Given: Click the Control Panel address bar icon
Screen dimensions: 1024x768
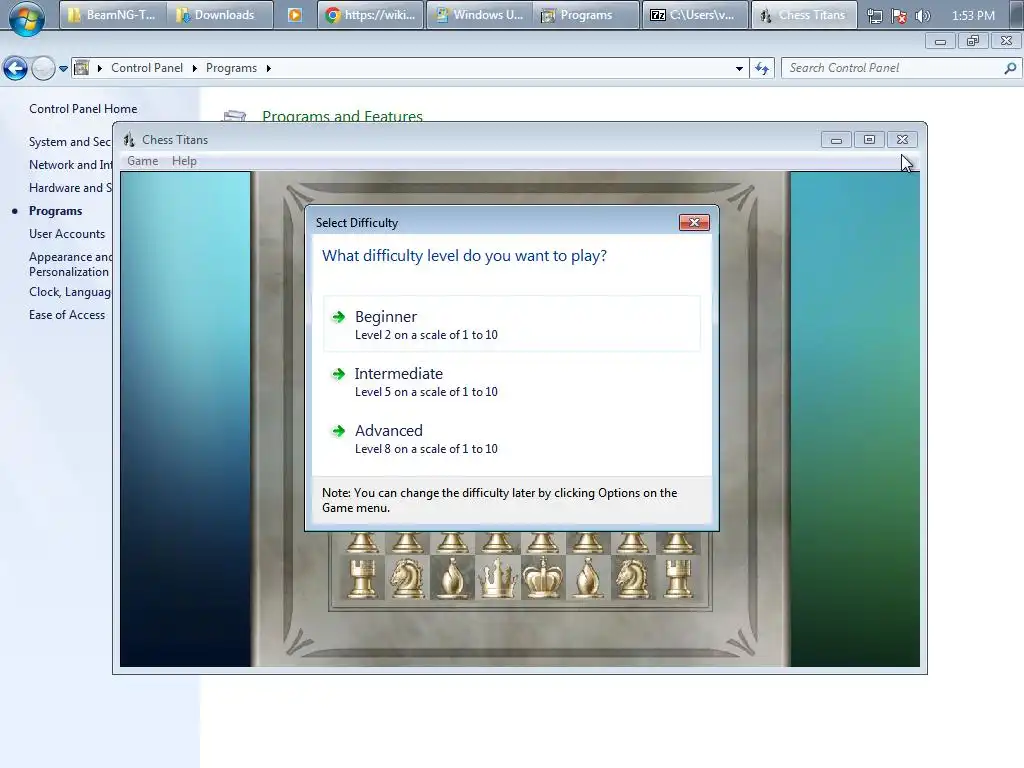Looking at the screenshot, I should click(82, 68).
